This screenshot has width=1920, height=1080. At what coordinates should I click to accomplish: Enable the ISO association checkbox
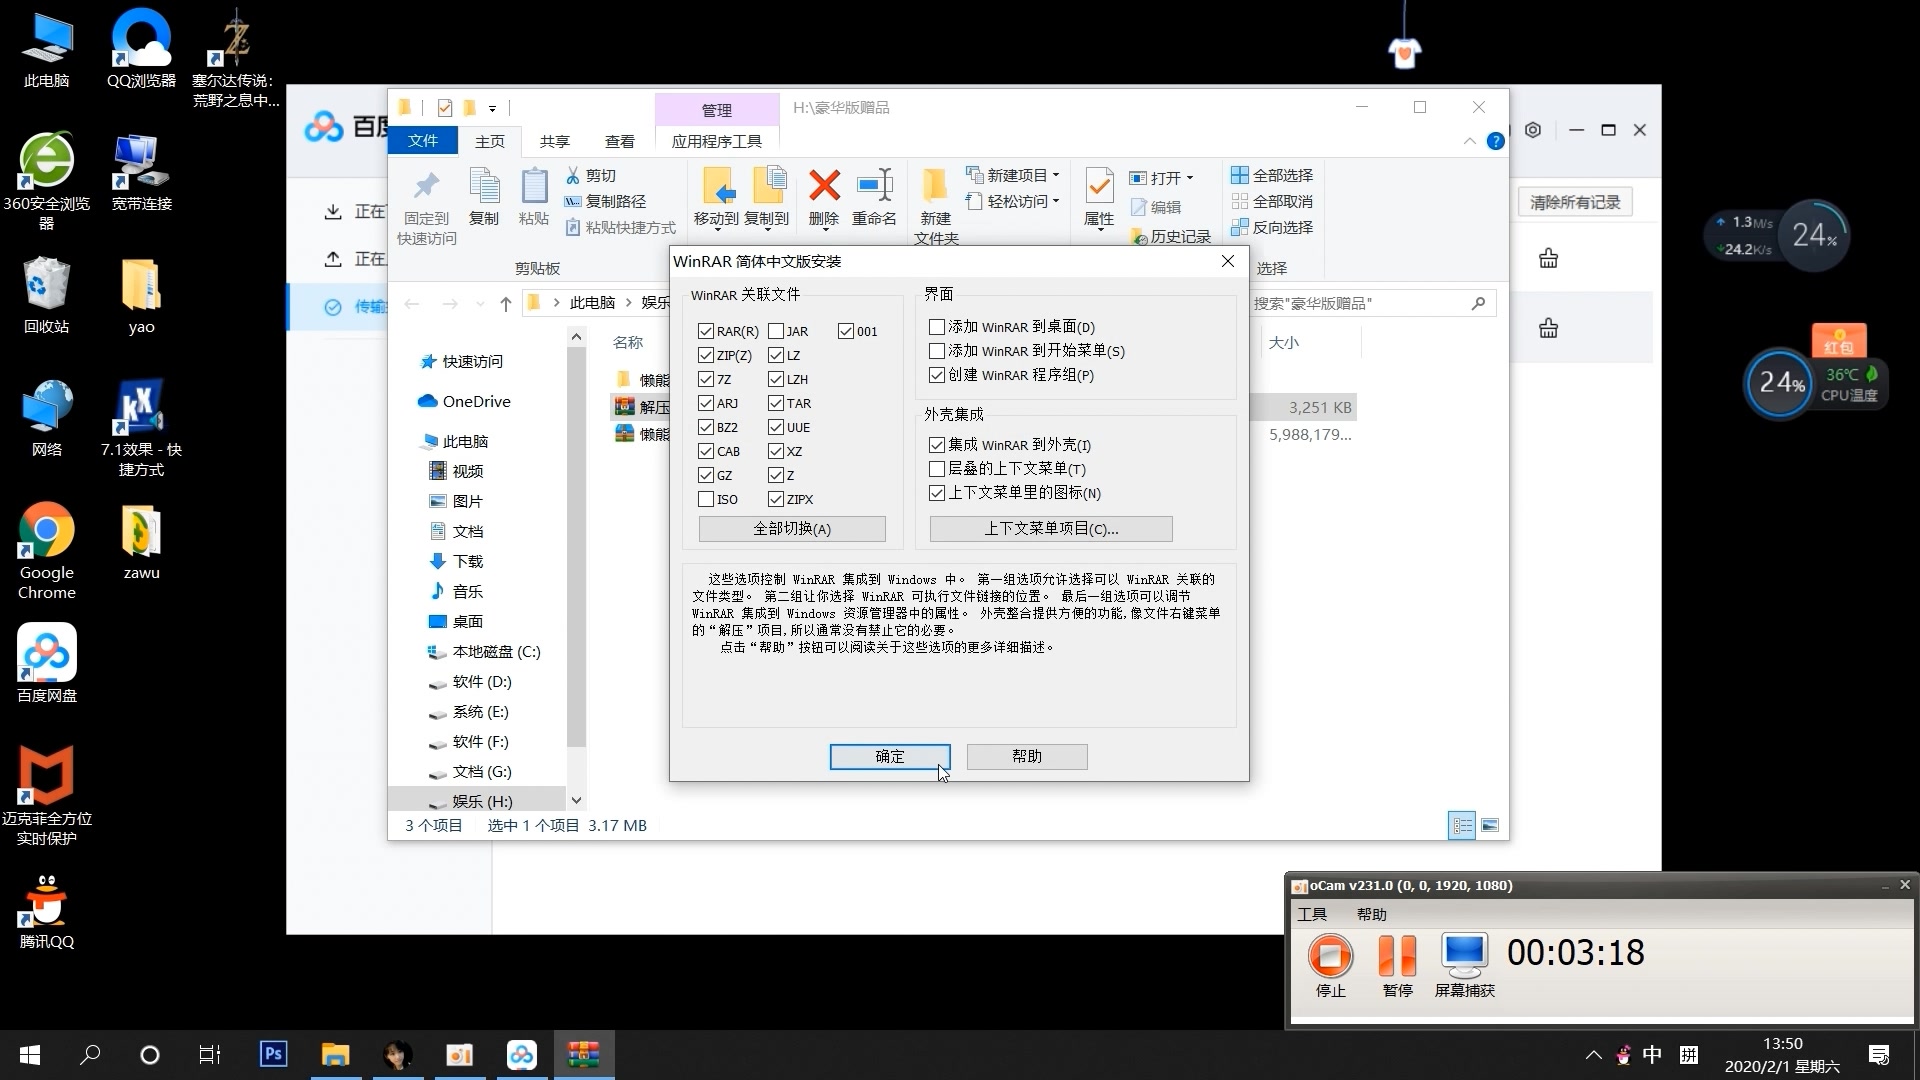point(706,499)
